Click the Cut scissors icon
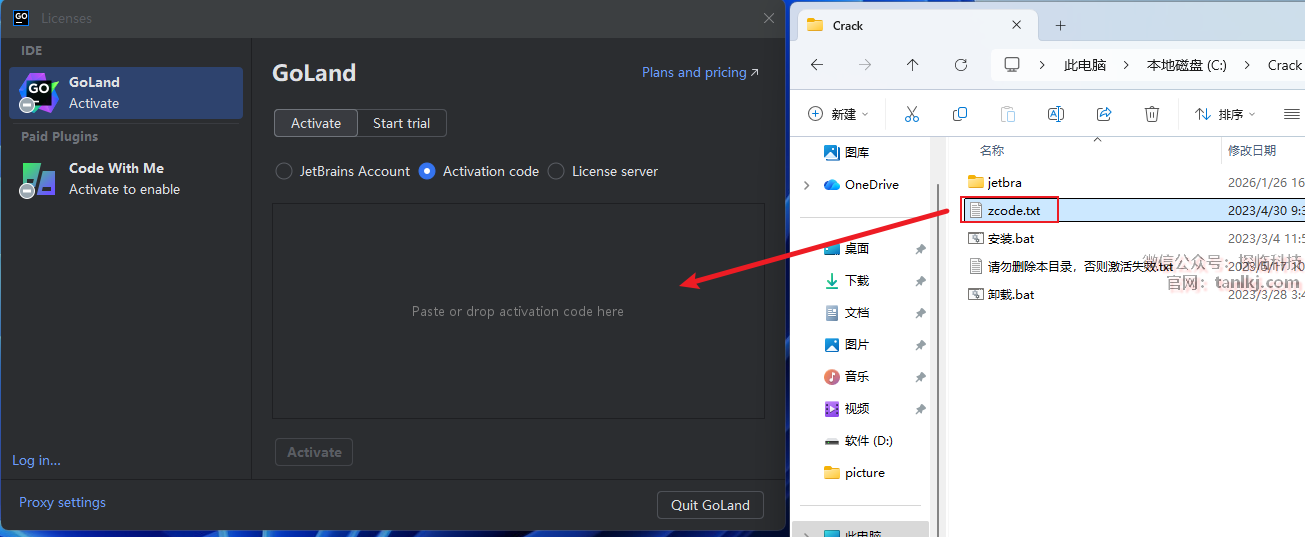1305x537 pixels. tap(911, 114)
